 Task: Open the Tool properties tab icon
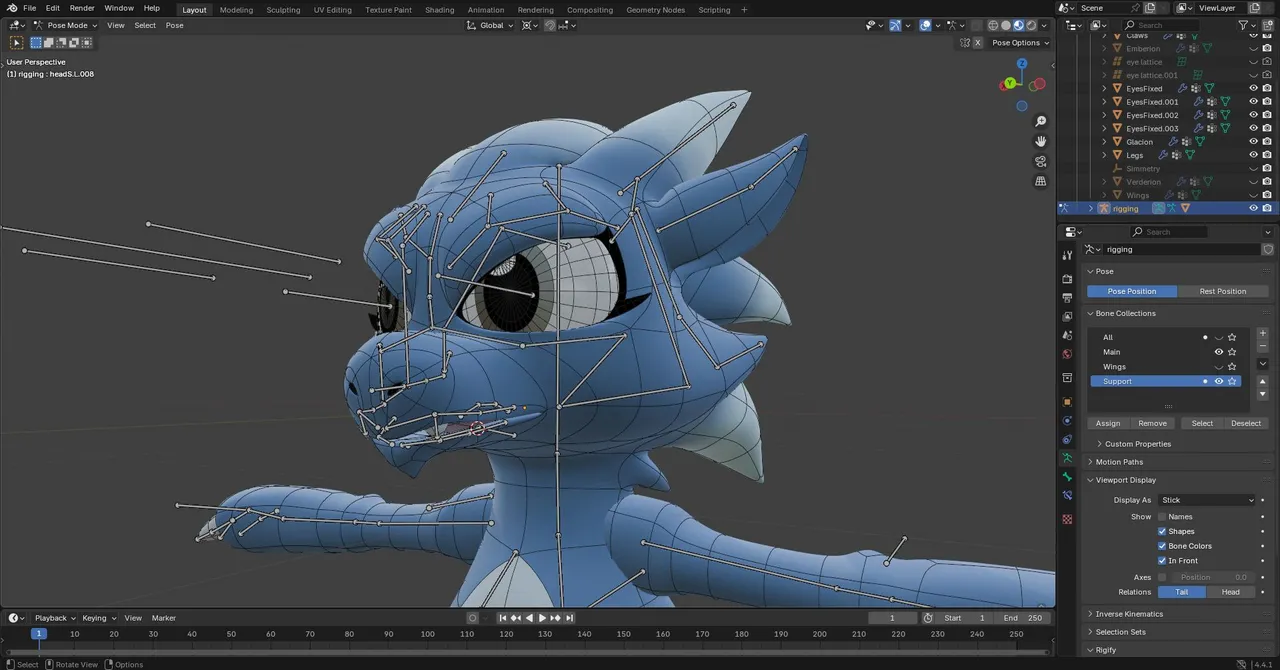(1067, 255)
